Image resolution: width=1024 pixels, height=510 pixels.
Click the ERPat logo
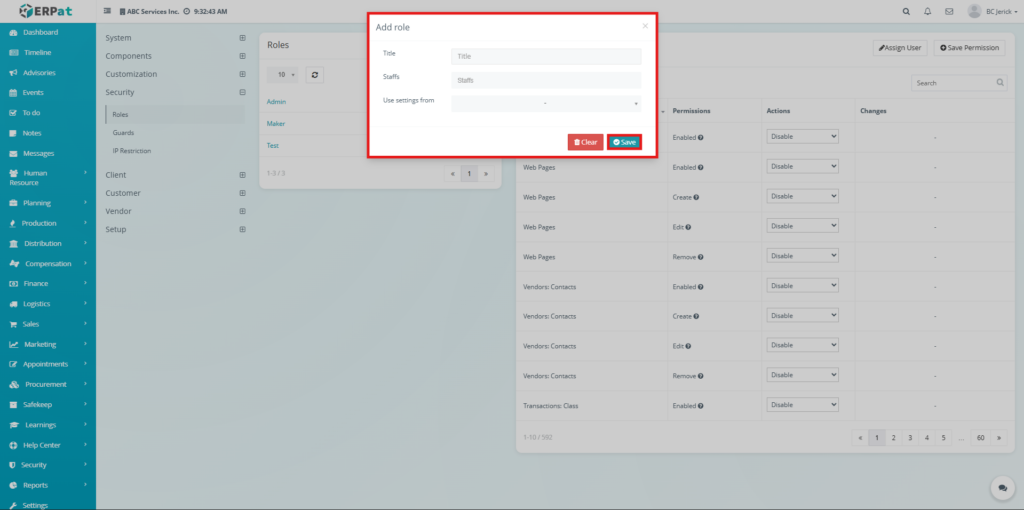(x=47, y=11)
